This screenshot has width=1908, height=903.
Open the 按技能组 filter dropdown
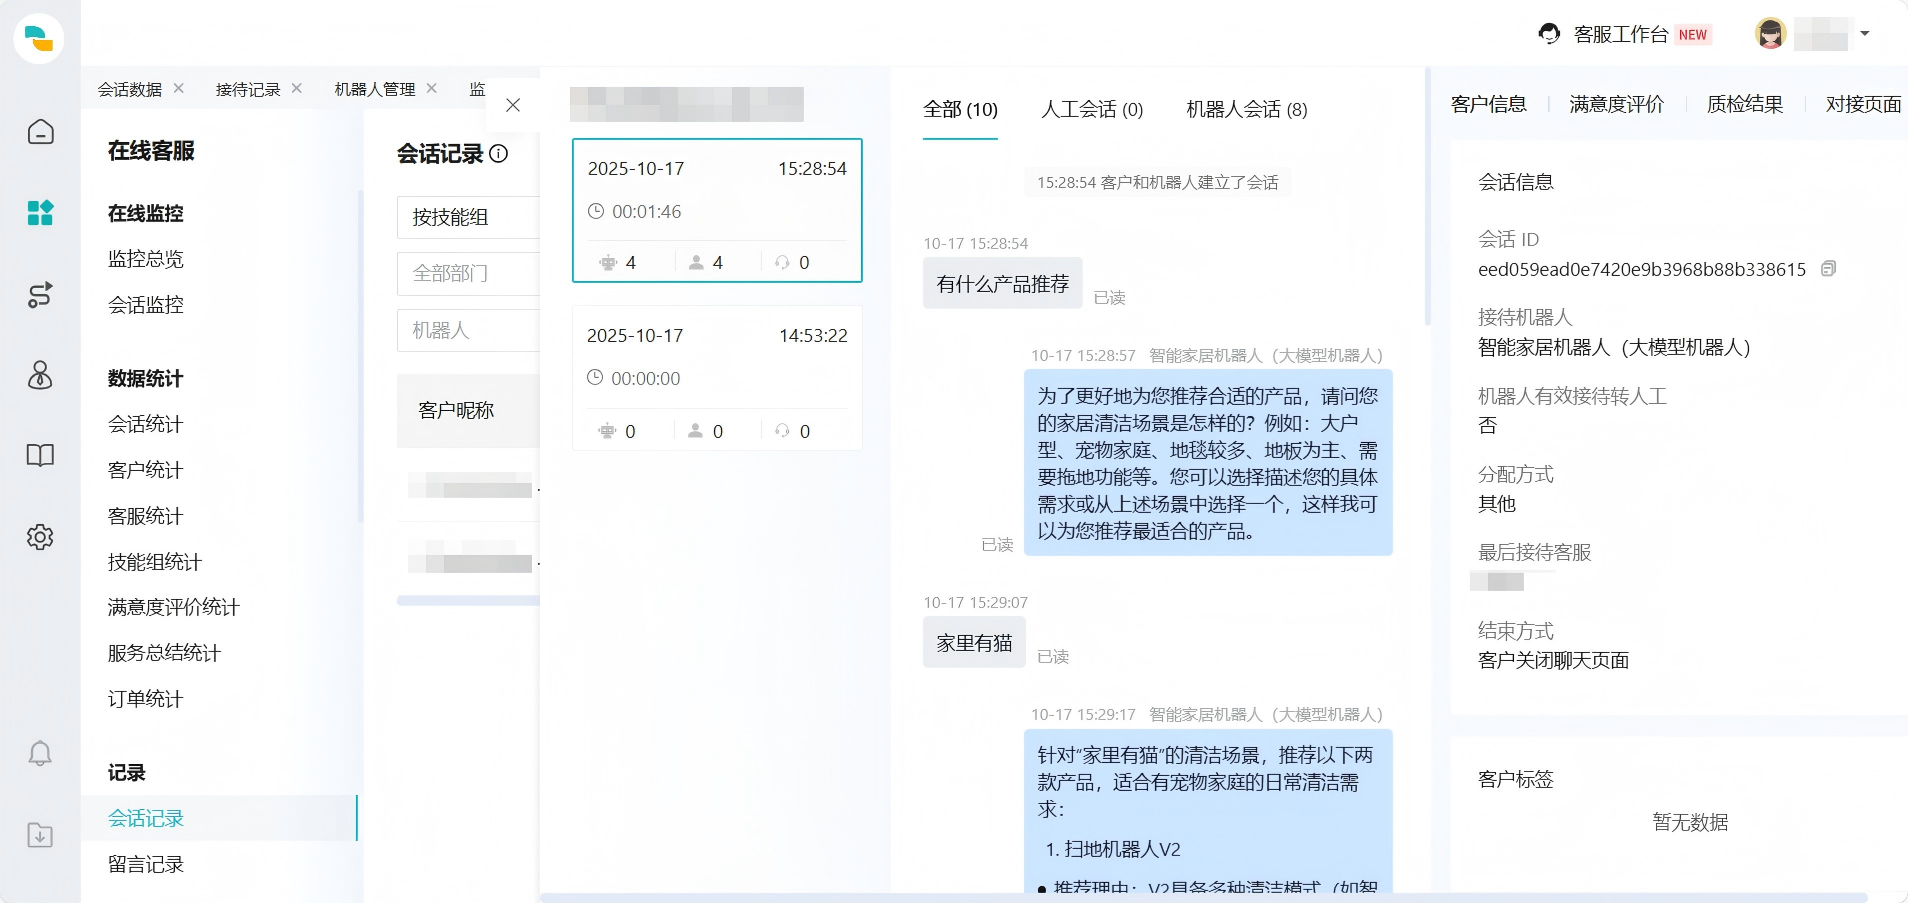pos(467,217)
